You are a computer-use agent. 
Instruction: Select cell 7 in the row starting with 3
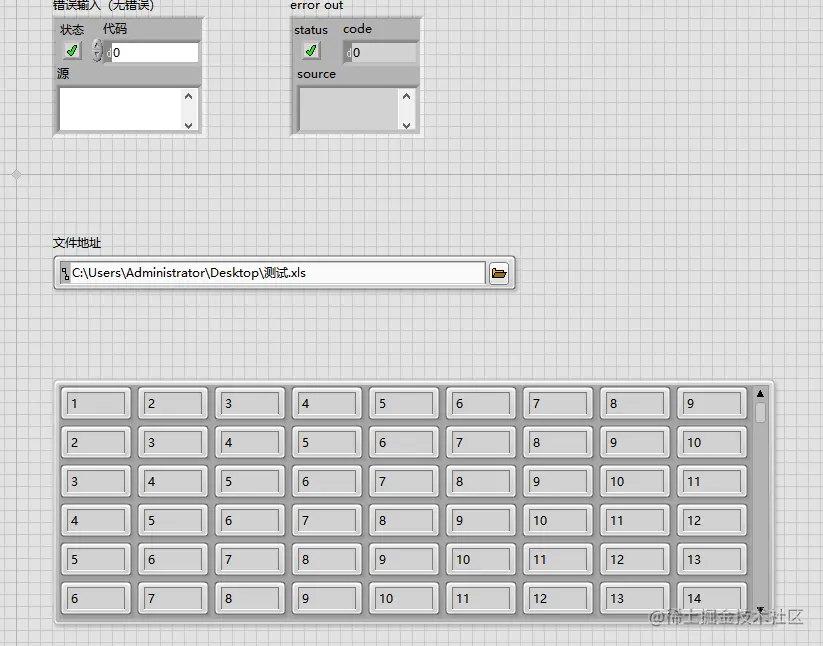tap(404, 481)
